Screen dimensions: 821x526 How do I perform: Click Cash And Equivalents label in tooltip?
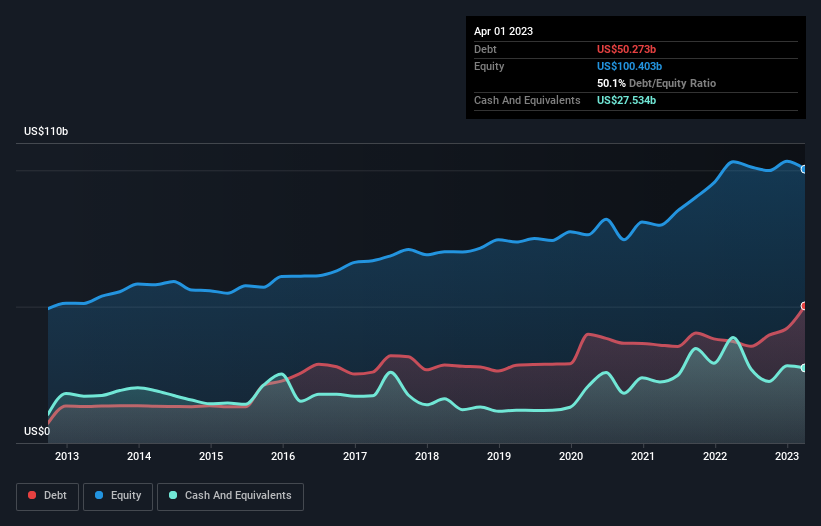point(527,100)
